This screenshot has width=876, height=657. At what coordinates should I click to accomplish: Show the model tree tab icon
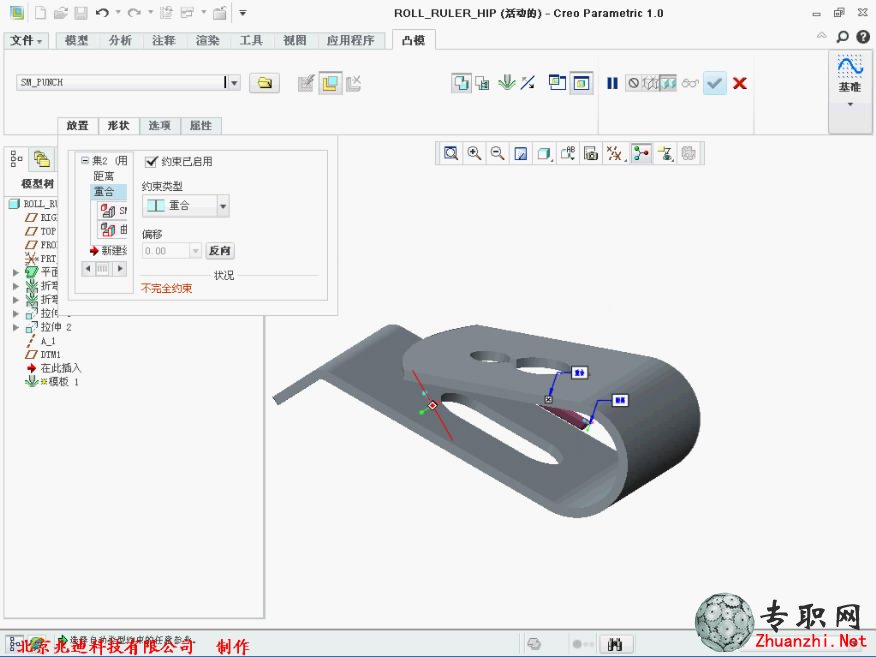[x=16, y=159]
